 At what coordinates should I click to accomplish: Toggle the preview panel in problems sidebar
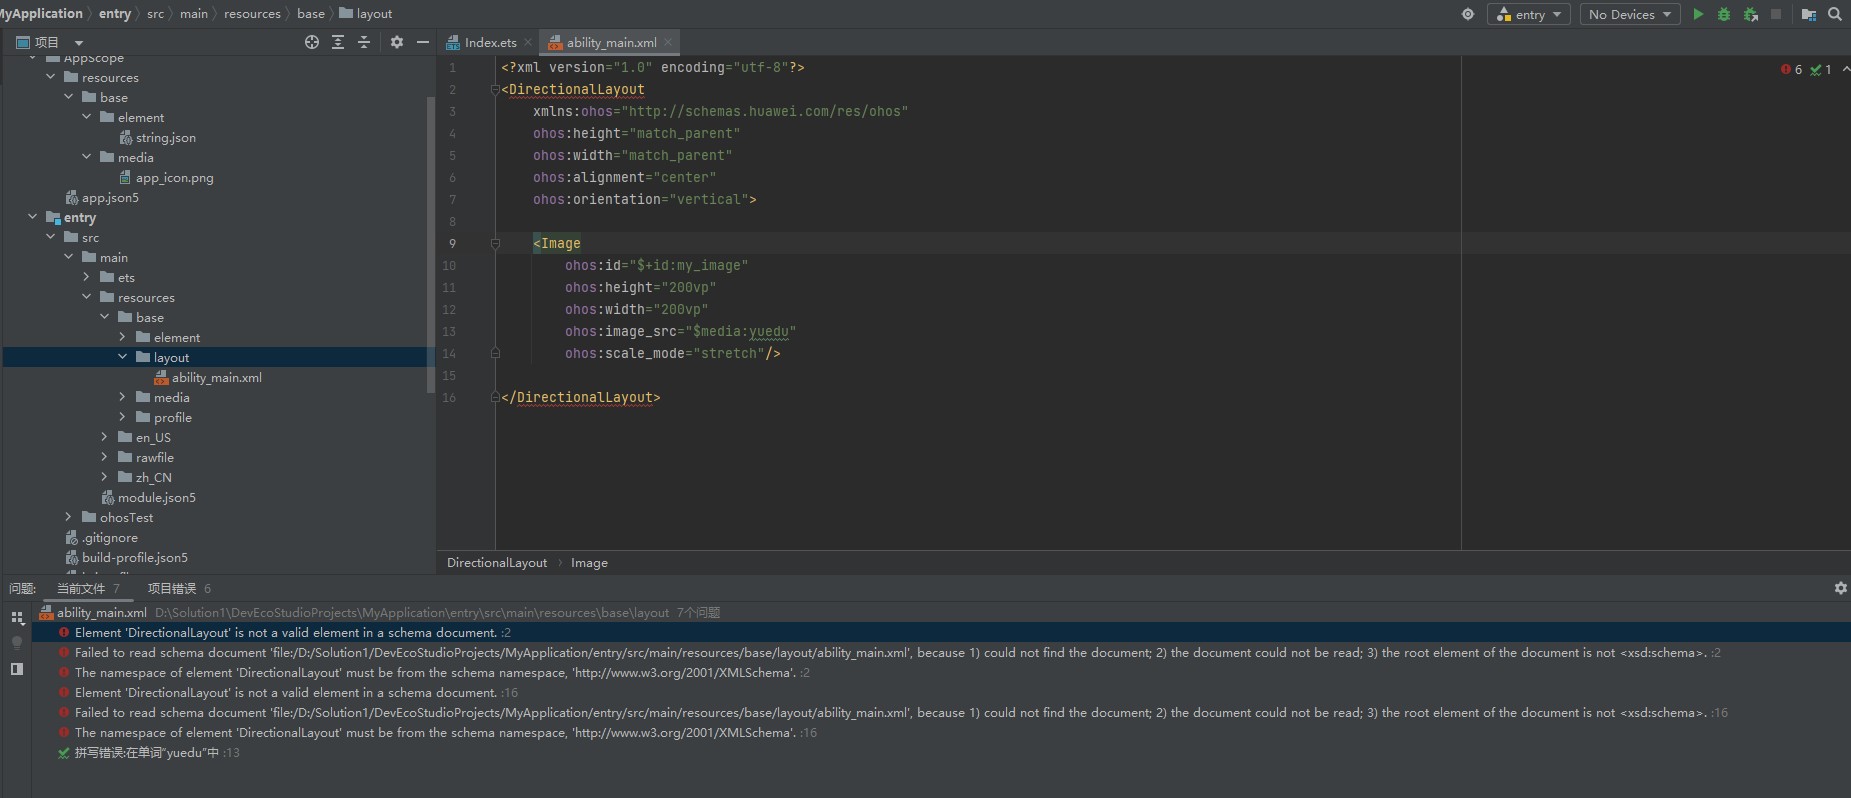[17, 669]
